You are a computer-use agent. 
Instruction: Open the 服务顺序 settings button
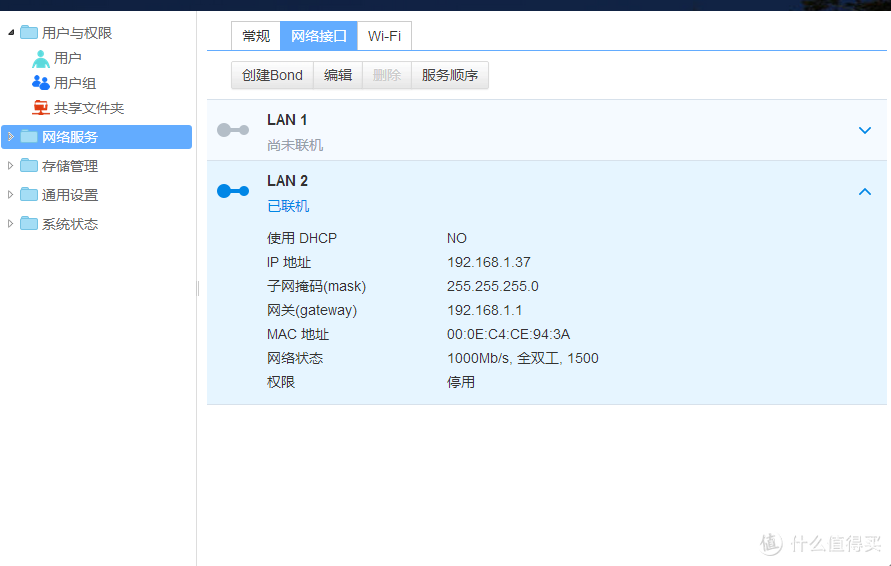pyautogui.click(x=450, y=75)
